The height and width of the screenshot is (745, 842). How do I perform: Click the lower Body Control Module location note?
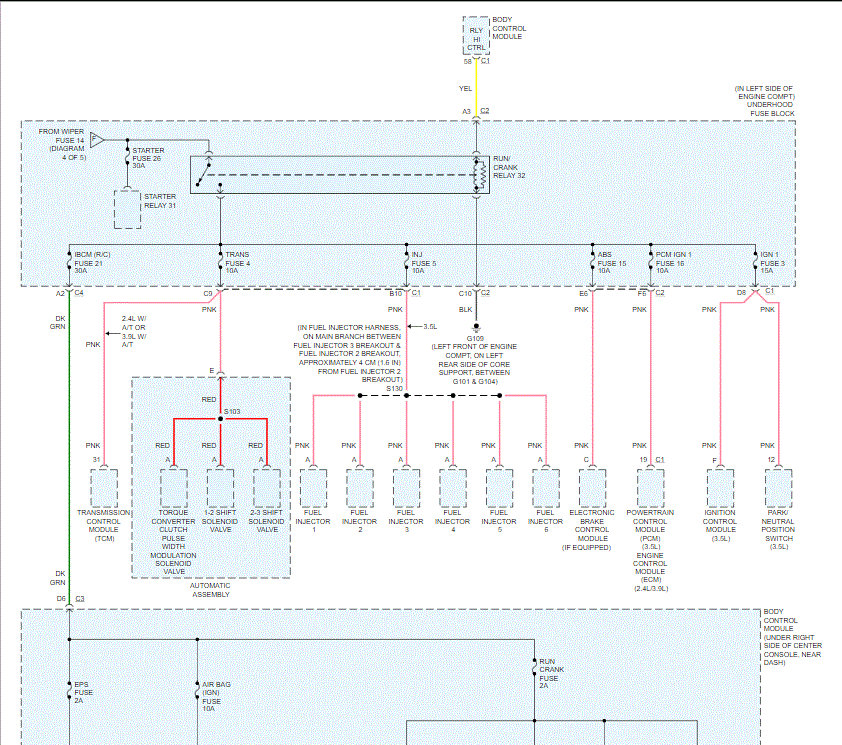tap(792, 637)
